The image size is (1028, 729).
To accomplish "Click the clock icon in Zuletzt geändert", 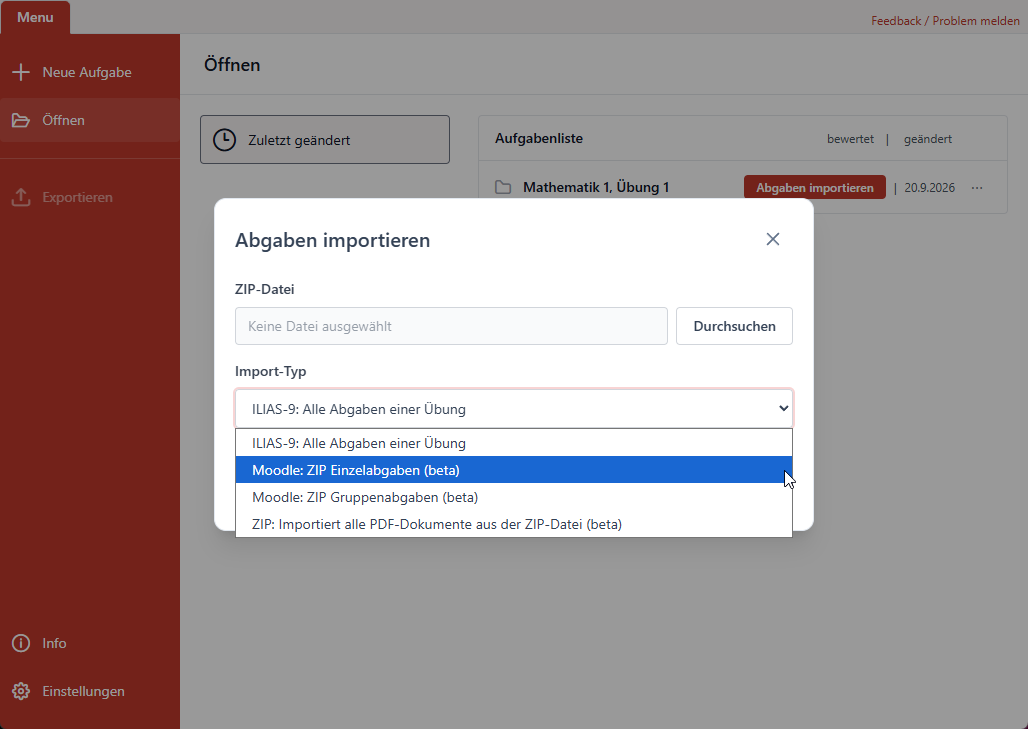I will (x=224, y=140).
